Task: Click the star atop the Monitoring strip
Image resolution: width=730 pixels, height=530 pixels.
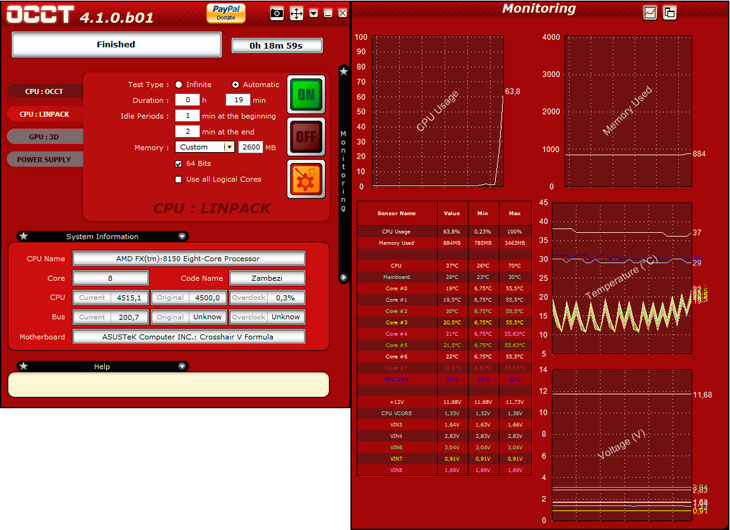Action: (x=344, y=71)
